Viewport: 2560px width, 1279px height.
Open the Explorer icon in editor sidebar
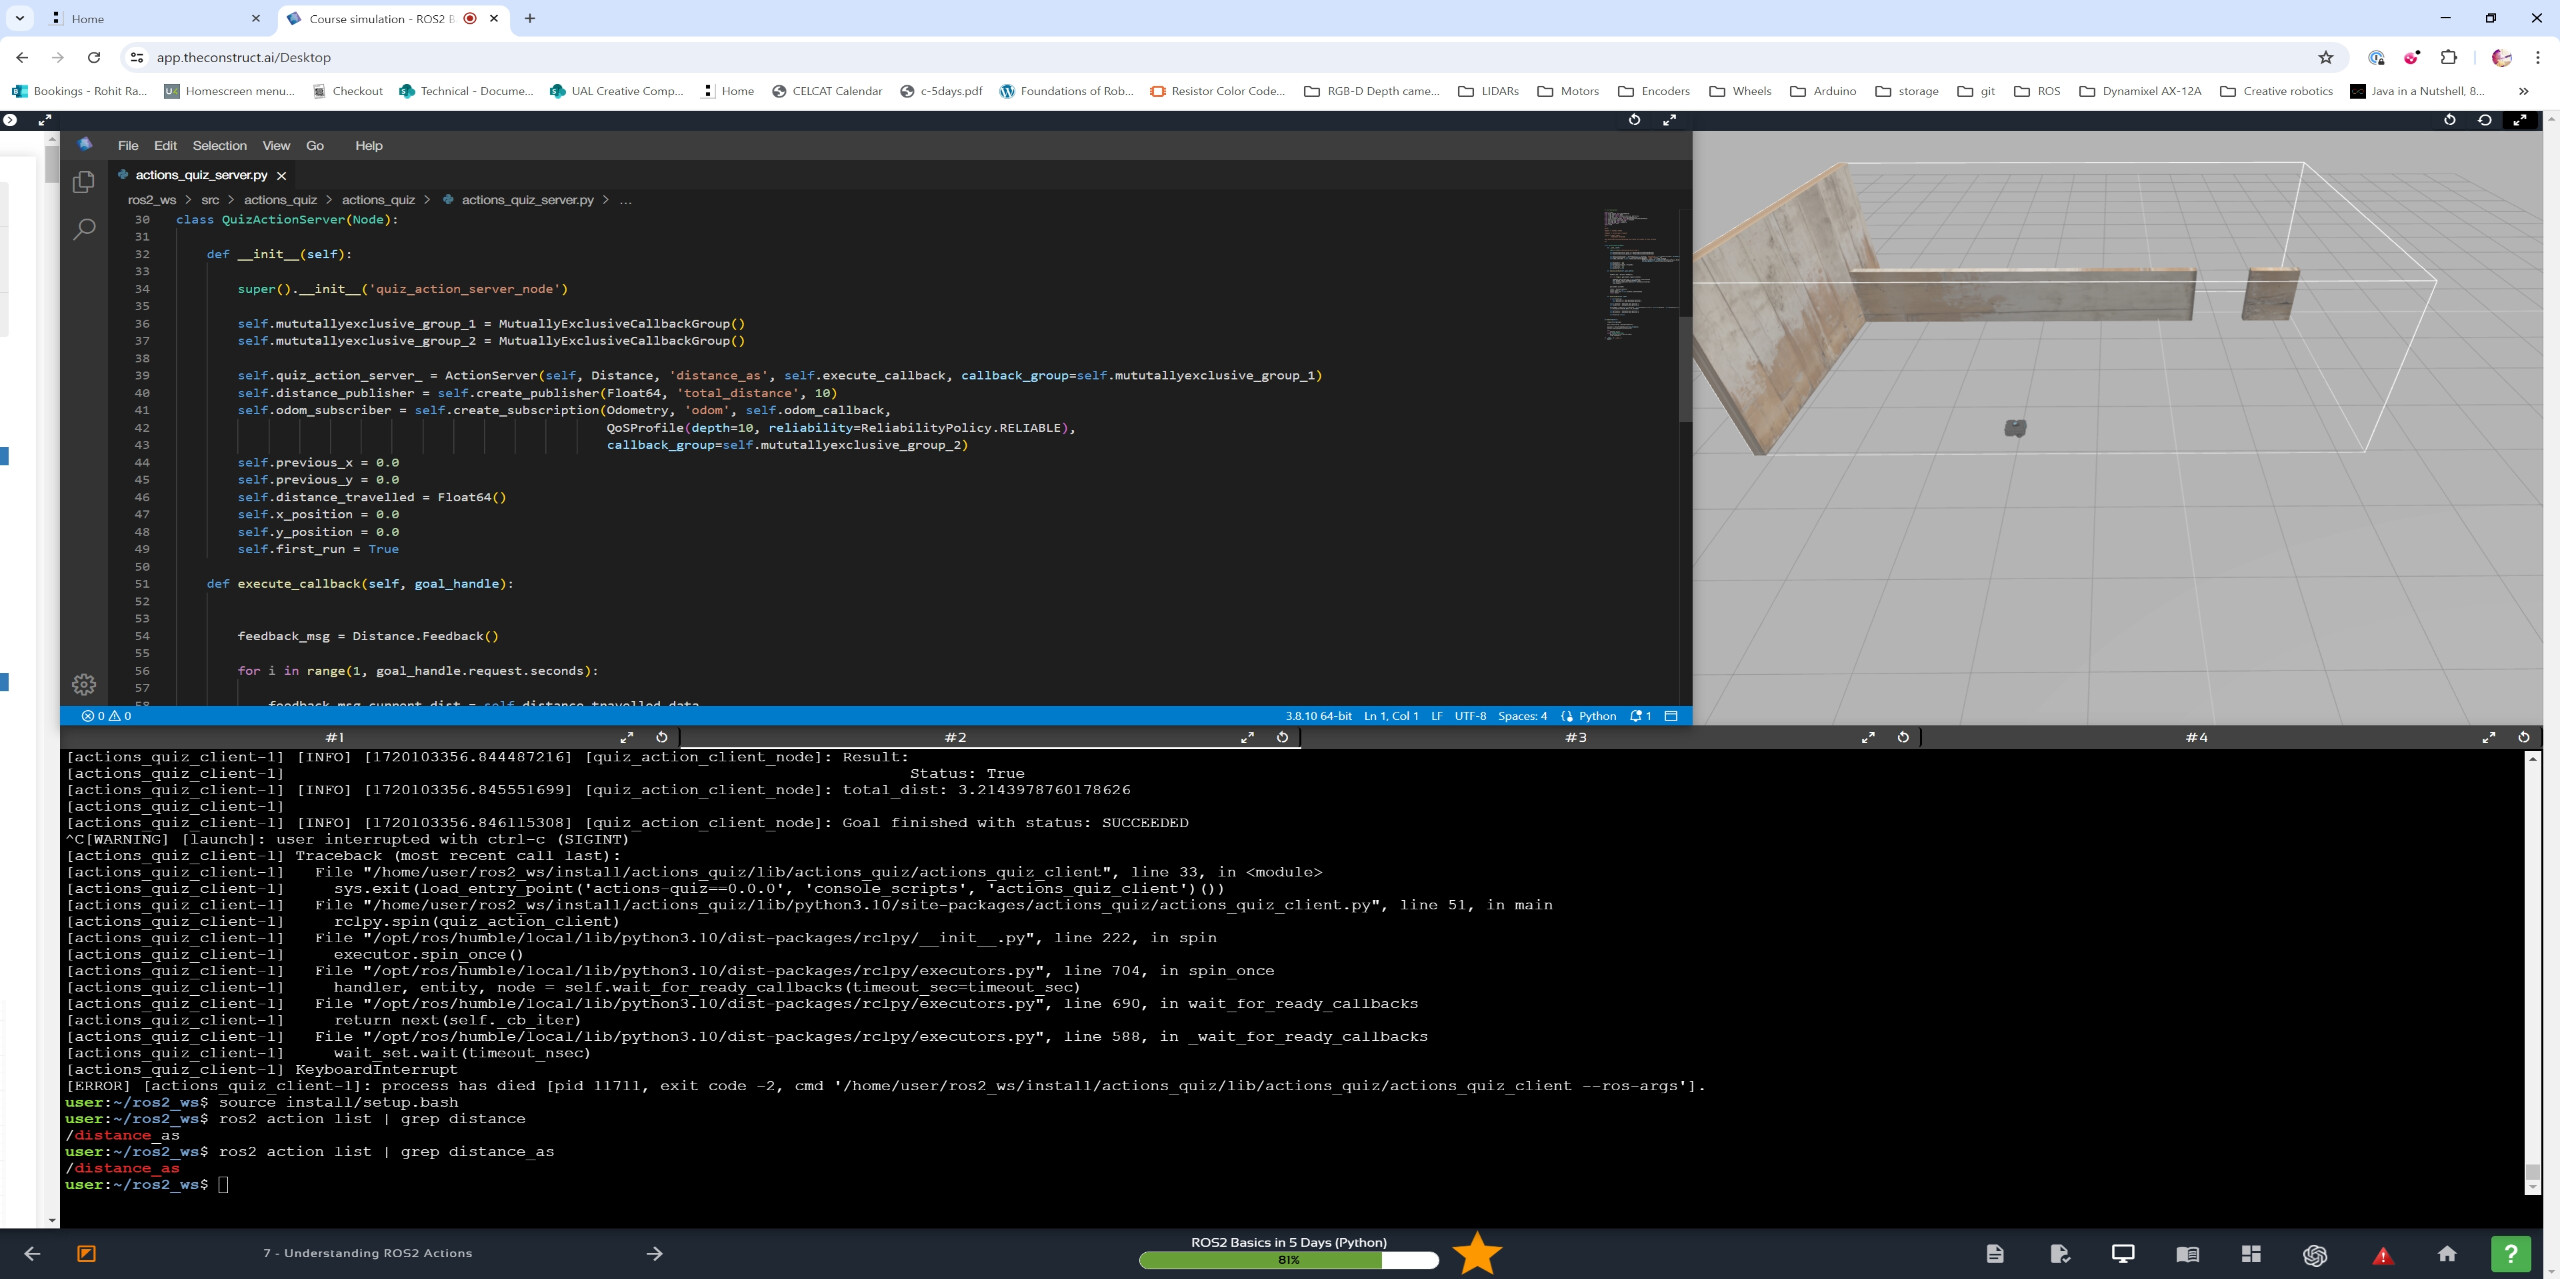coord(84,182)
